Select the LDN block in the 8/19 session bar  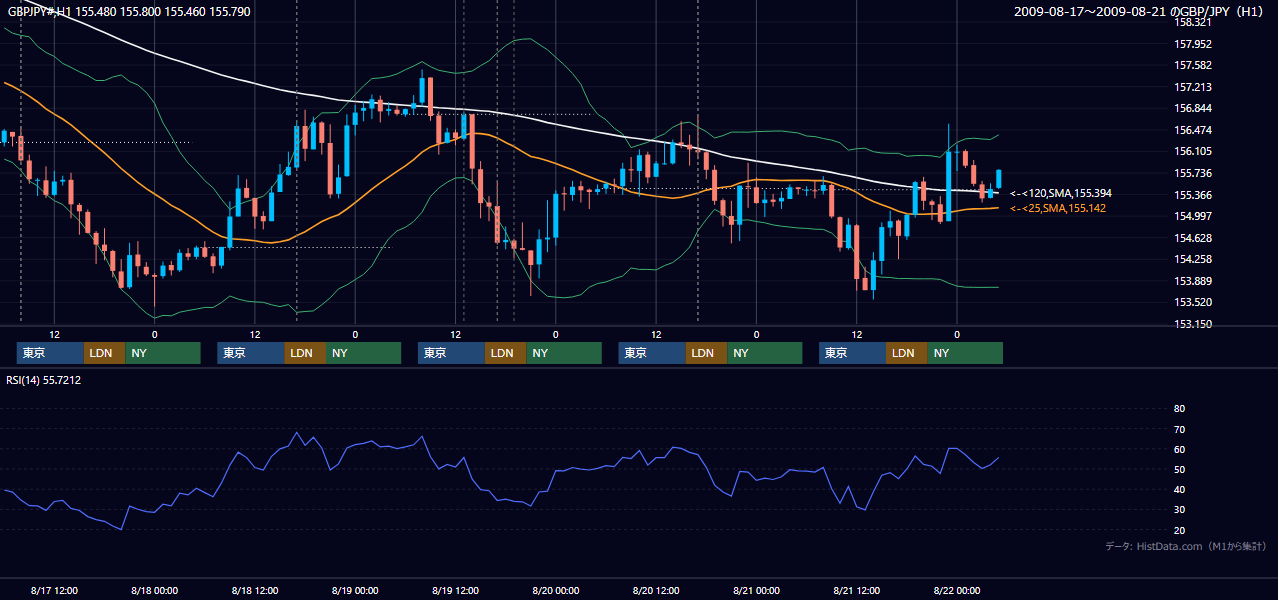coord(506,353)
